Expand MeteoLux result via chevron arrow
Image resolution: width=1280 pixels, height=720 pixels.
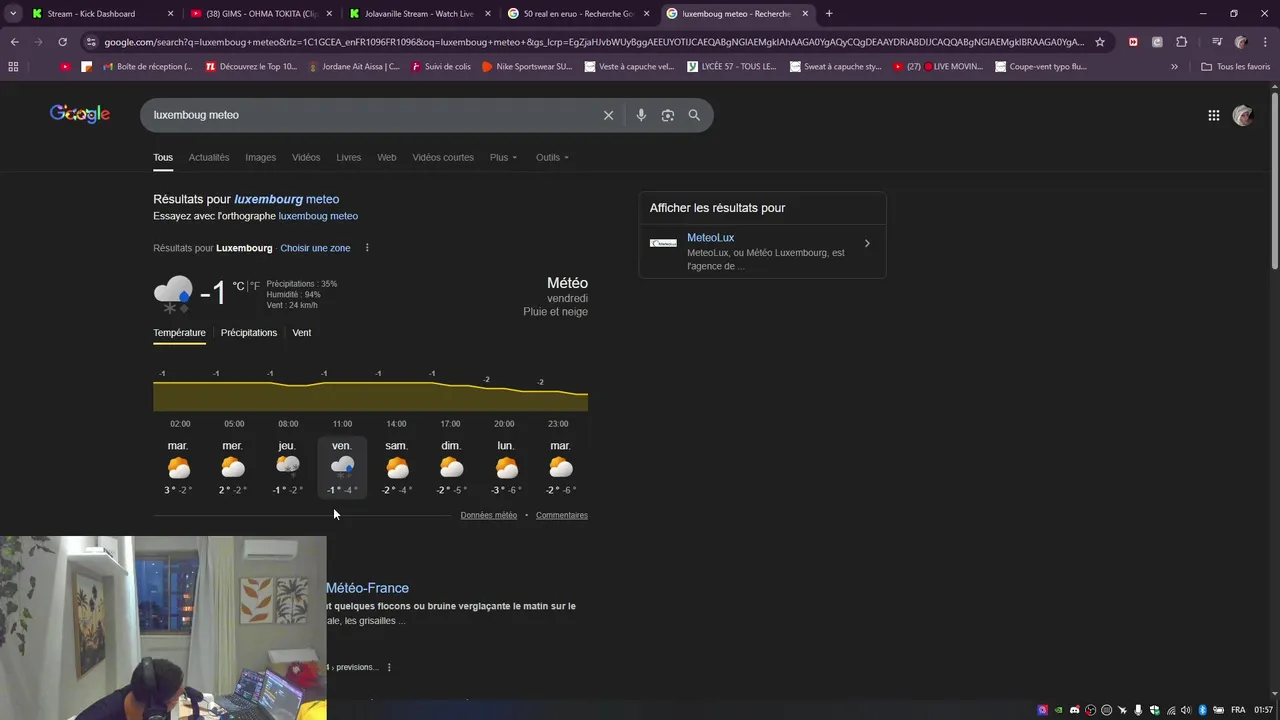(x=867, y=243)
